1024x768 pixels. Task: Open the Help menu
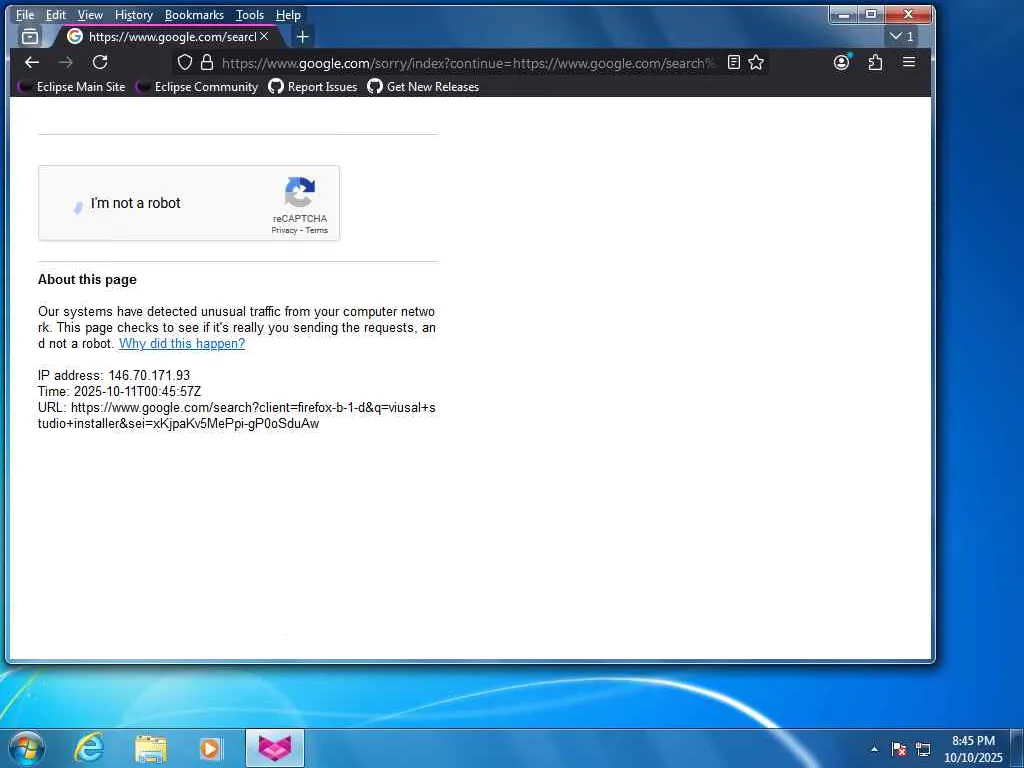288,15
